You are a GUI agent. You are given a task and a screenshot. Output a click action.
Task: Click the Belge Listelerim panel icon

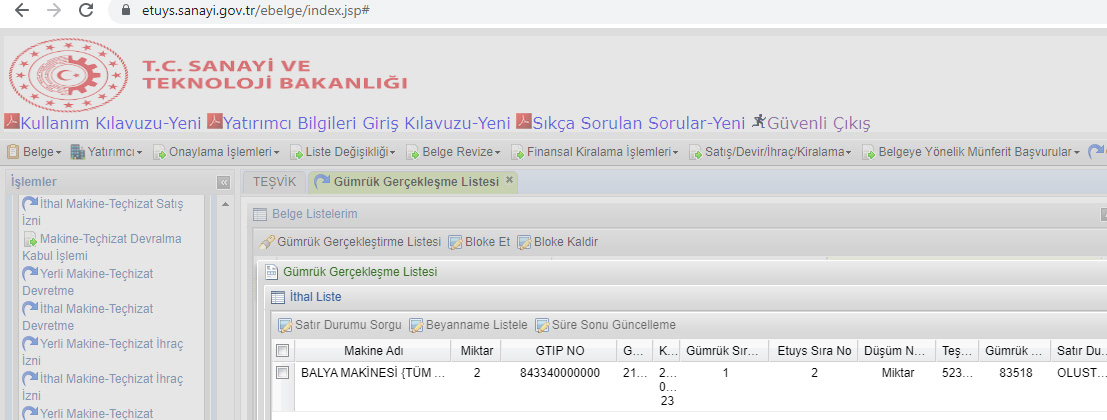(261, 214)
